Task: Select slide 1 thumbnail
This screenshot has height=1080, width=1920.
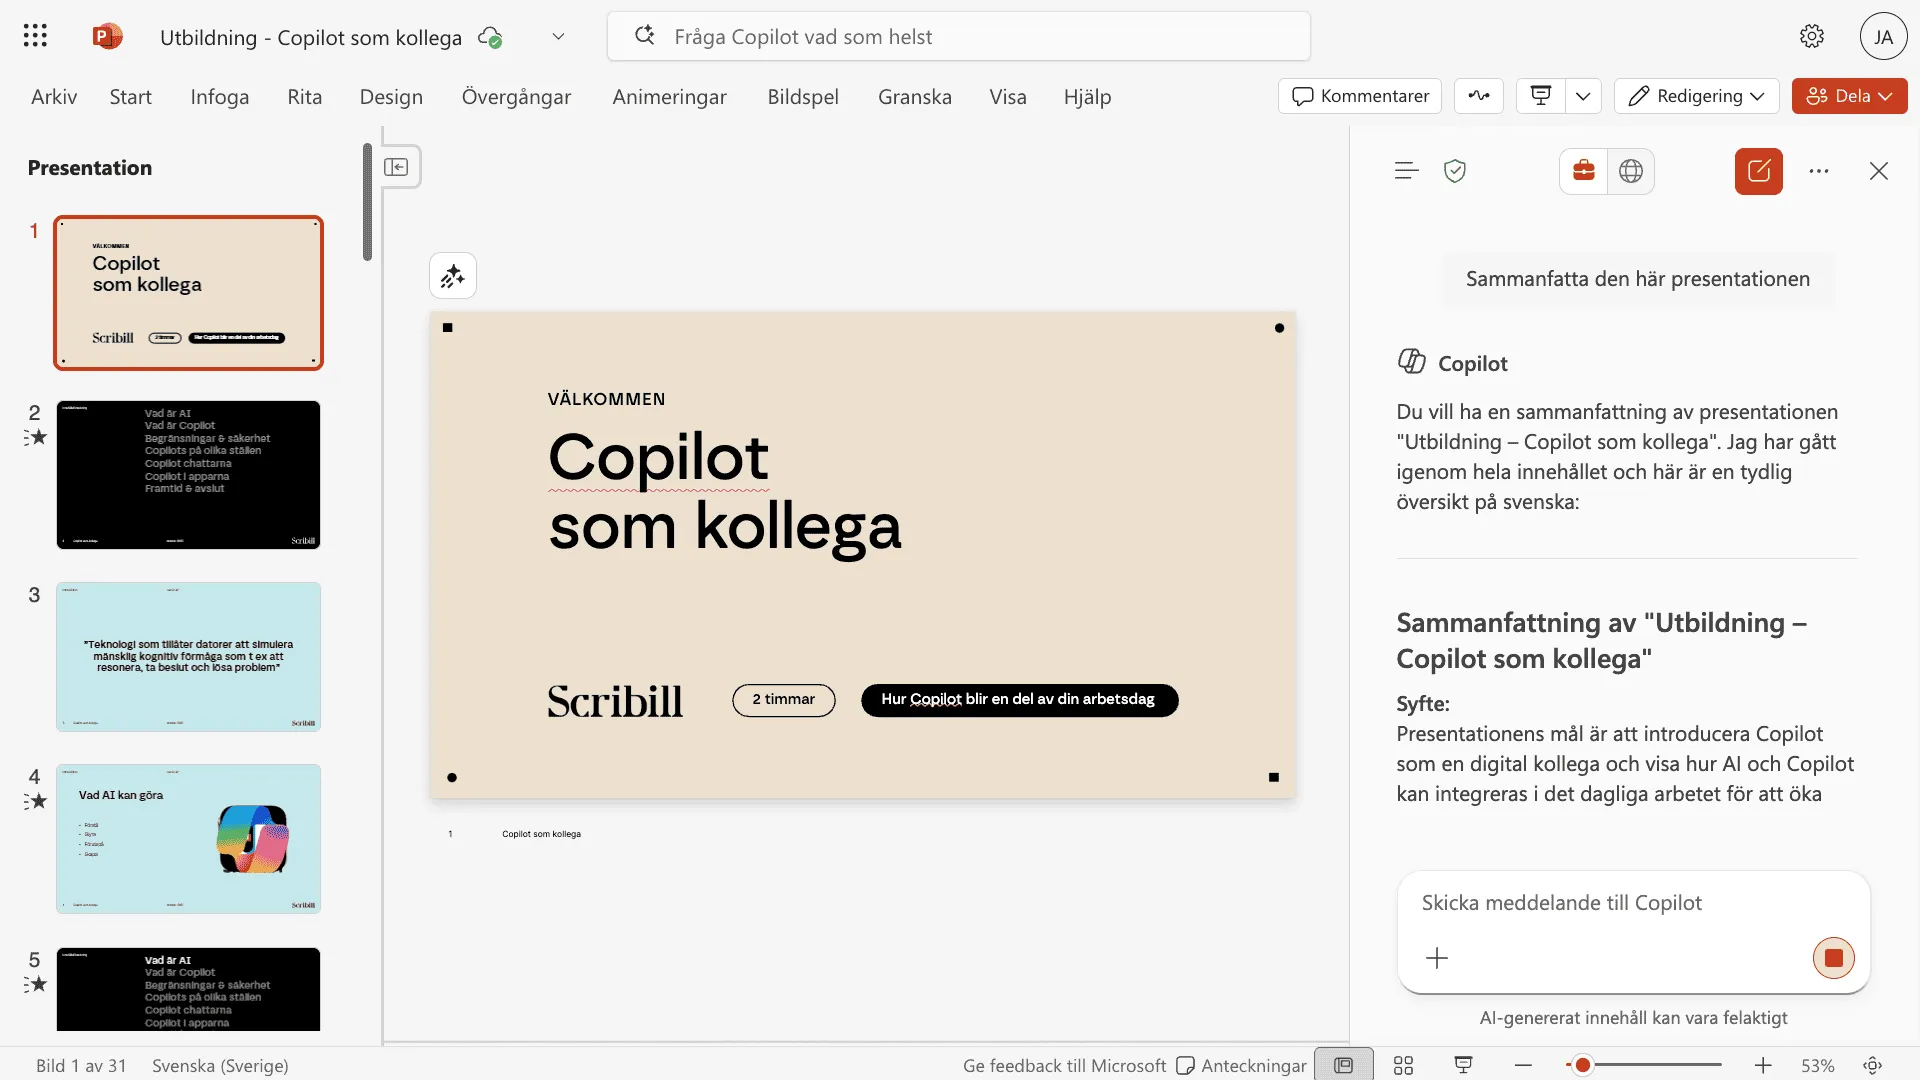Action: pos(188,293)
